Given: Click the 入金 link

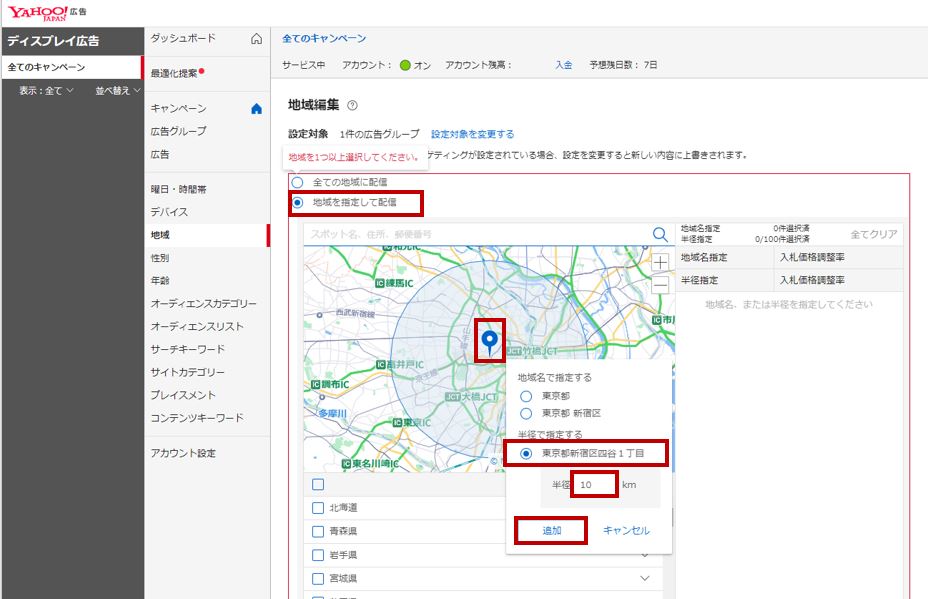Looking at the screenshot, I should tap(563, 65).
